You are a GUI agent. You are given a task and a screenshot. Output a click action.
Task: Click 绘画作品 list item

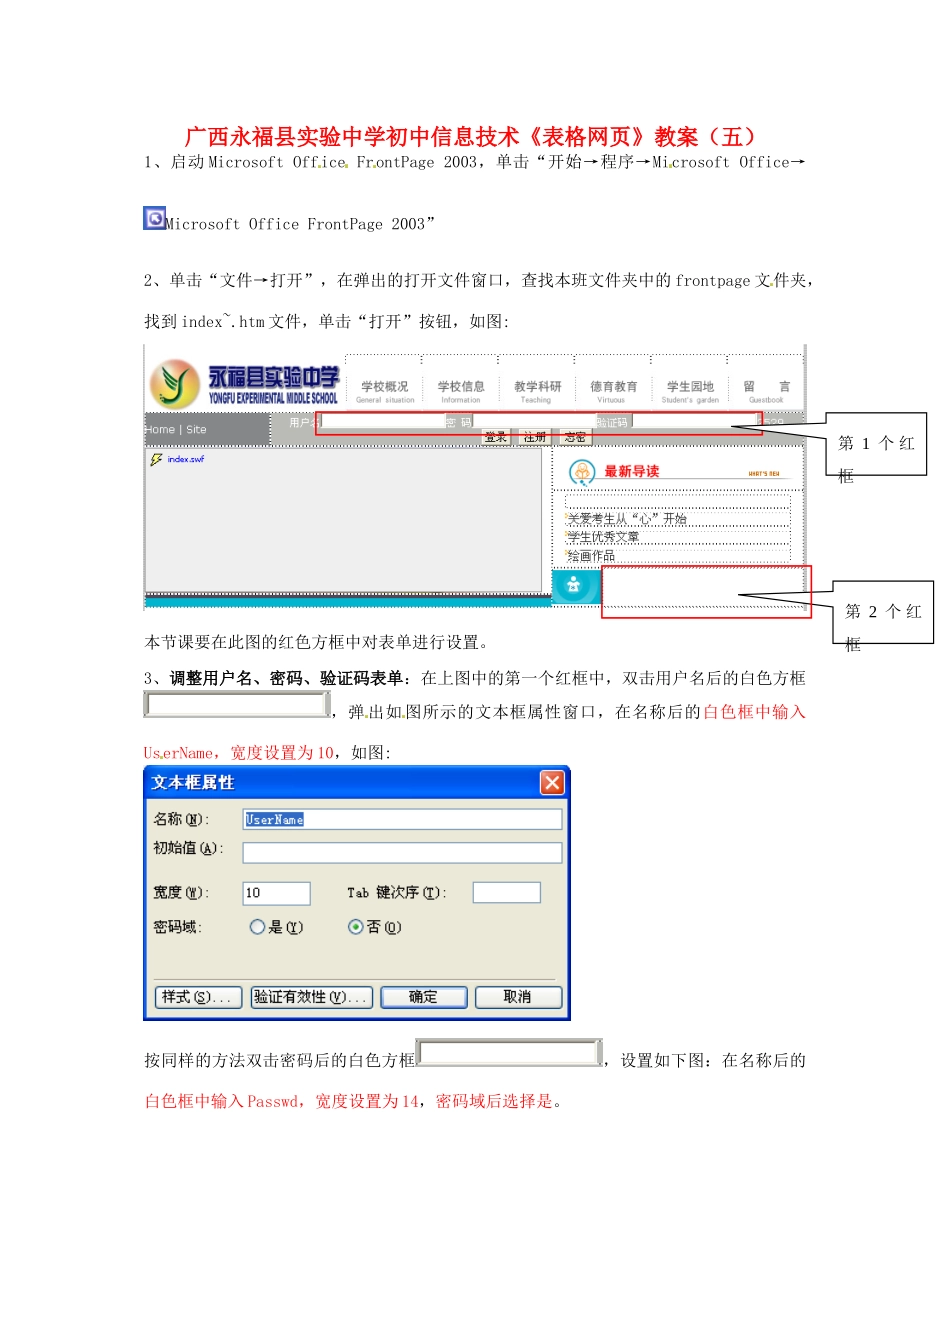coord(591,556)
